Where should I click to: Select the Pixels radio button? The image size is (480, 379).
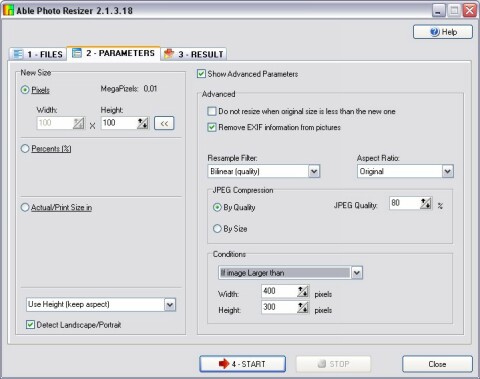(x=25, y=90)
